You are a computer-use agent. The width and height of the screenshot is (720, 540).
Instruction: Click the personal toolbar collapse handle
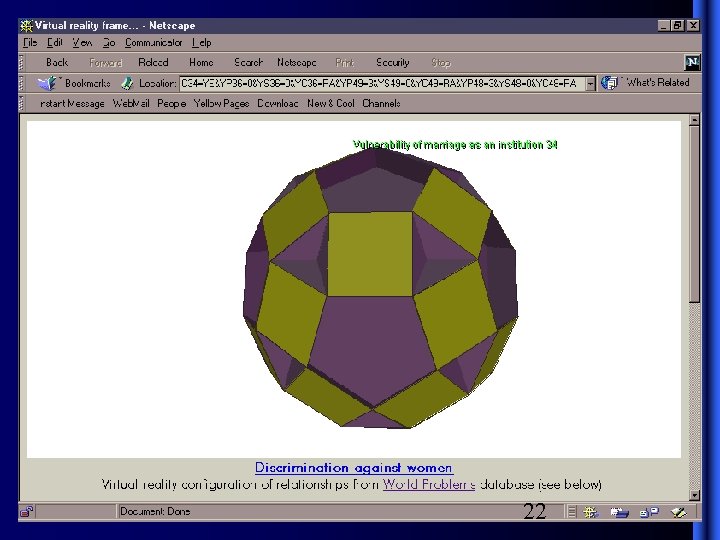click(x=21, y=103)
